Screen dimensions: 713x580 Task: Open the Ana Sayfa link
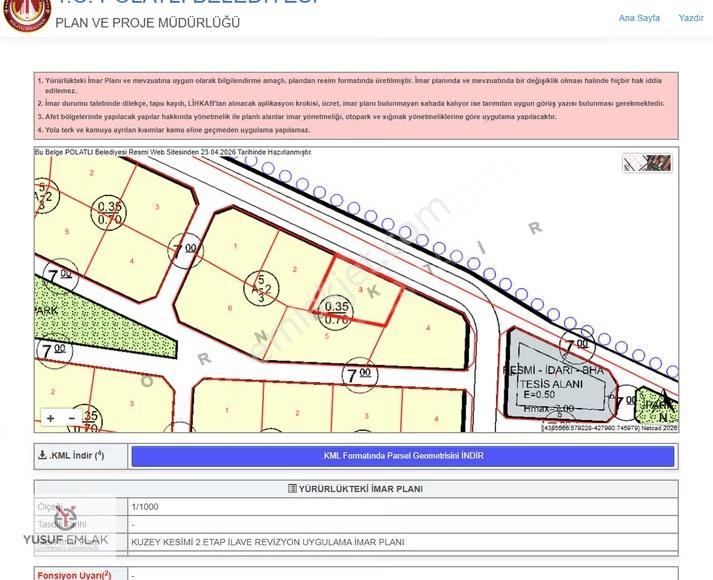tap(639, 18)
